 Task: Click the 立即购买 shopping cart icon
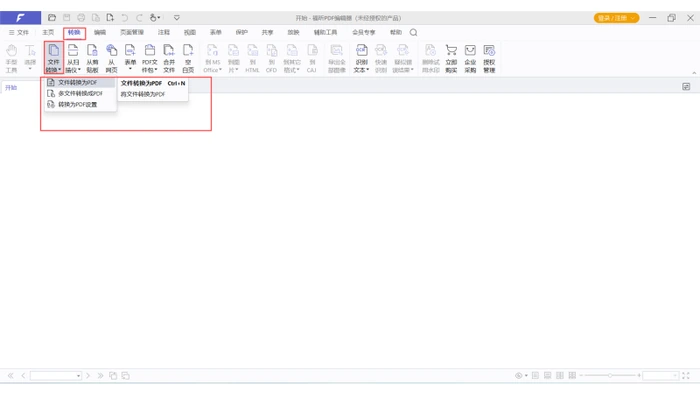point(451,58)
